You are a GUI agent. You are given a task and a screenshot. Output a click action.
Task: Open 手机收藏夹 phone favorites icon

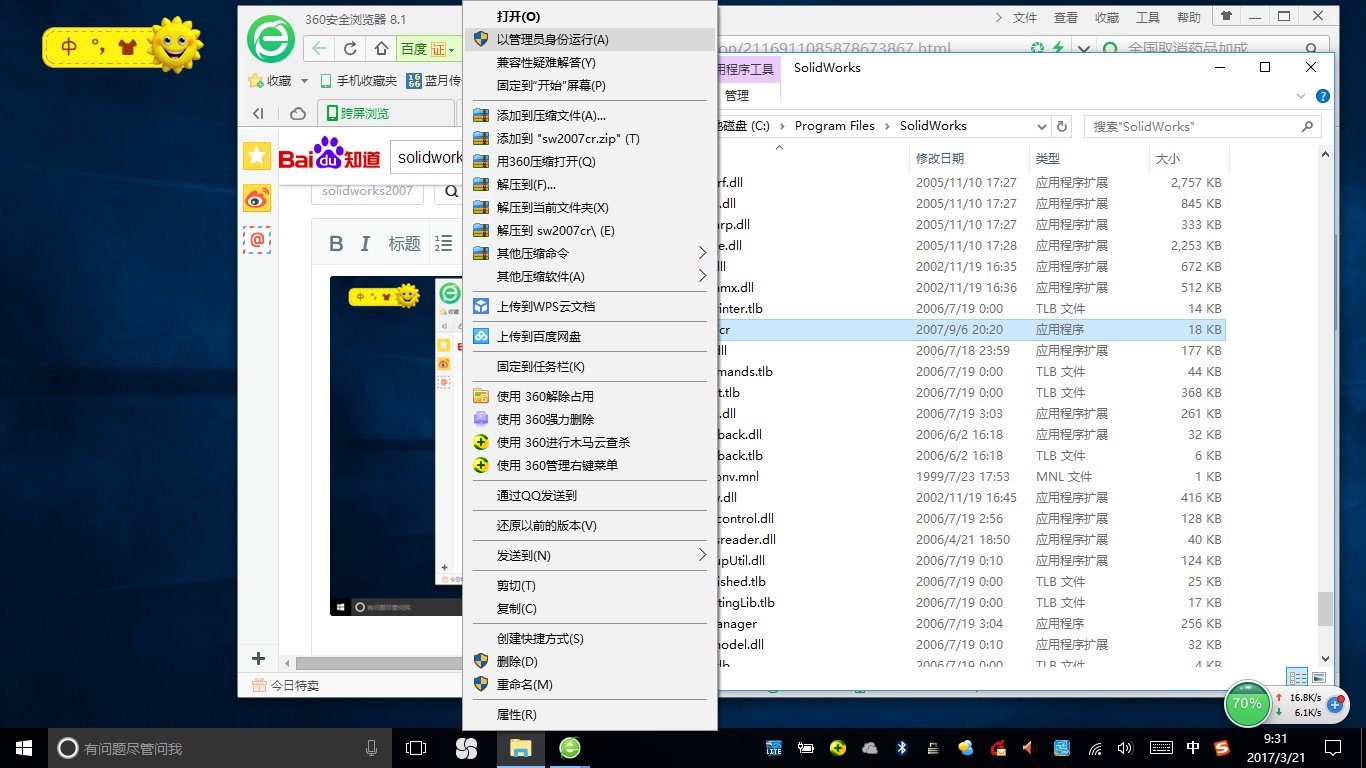(324, 80)
